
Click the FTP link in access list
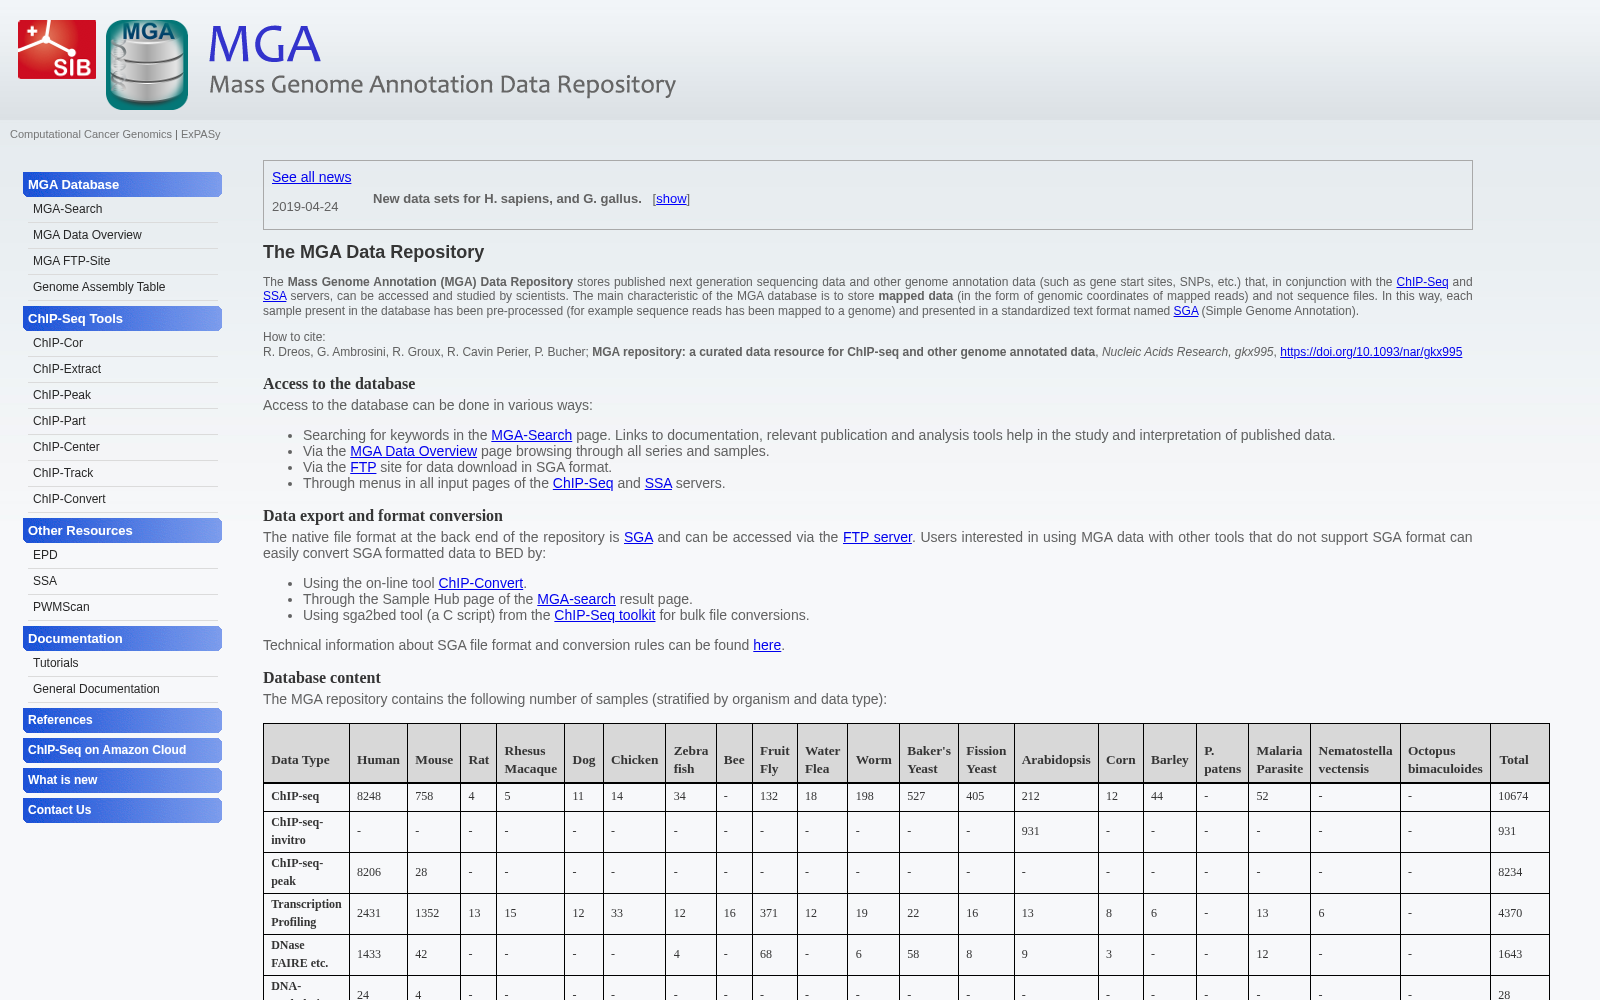(363, 467)
